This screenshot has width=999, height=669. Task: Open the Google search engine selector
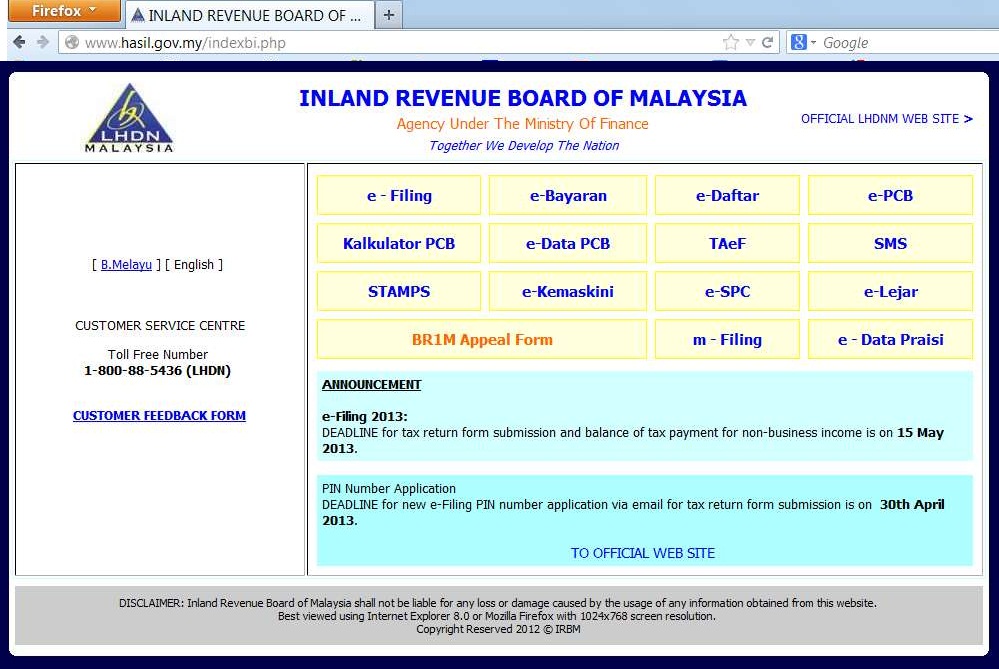click(803, 43)
